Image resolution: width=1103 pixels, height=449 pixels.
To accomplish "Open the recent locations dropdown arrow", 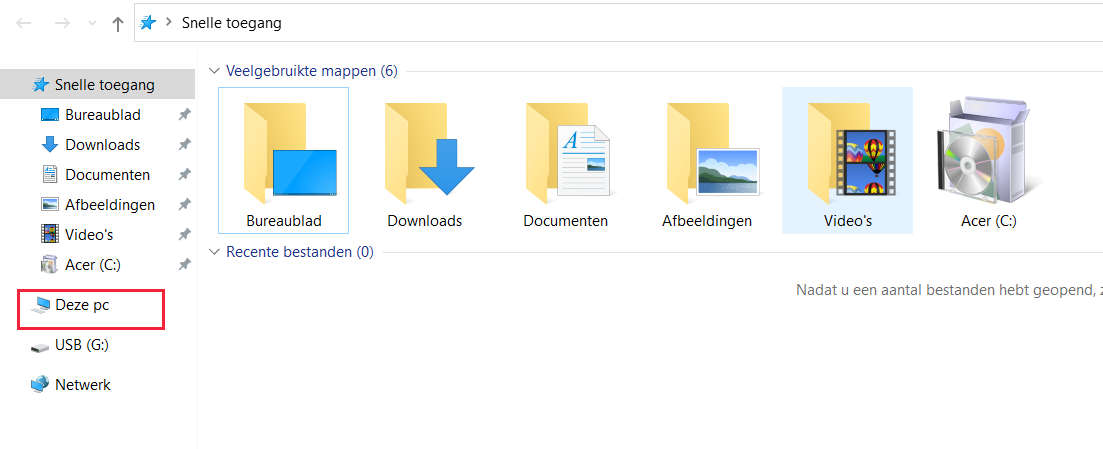I will (x=91, y=23).
